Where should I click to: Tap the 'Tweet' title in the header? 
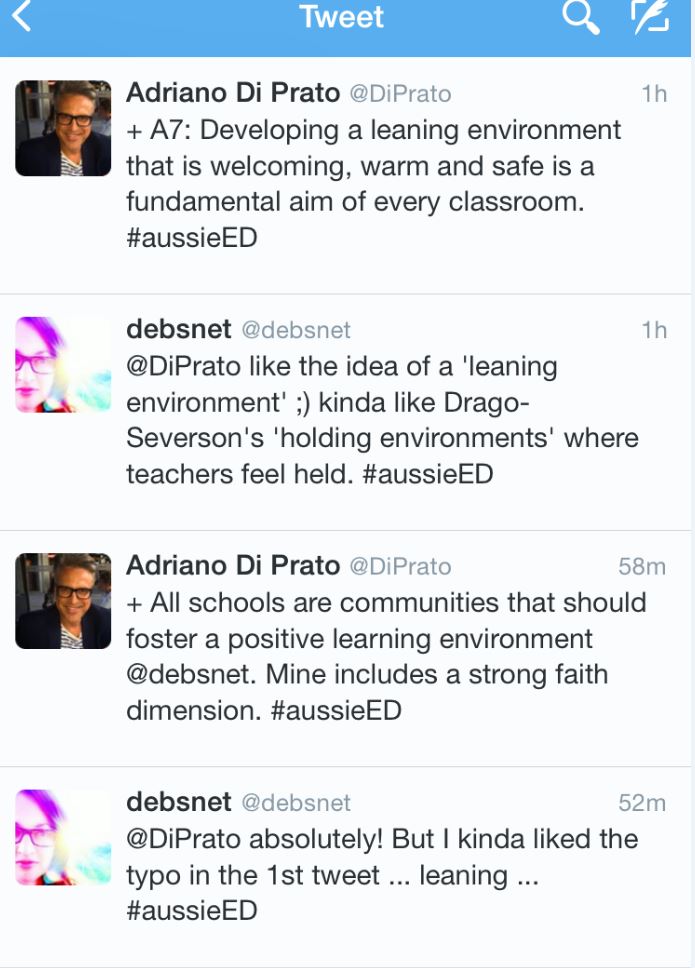342,17
